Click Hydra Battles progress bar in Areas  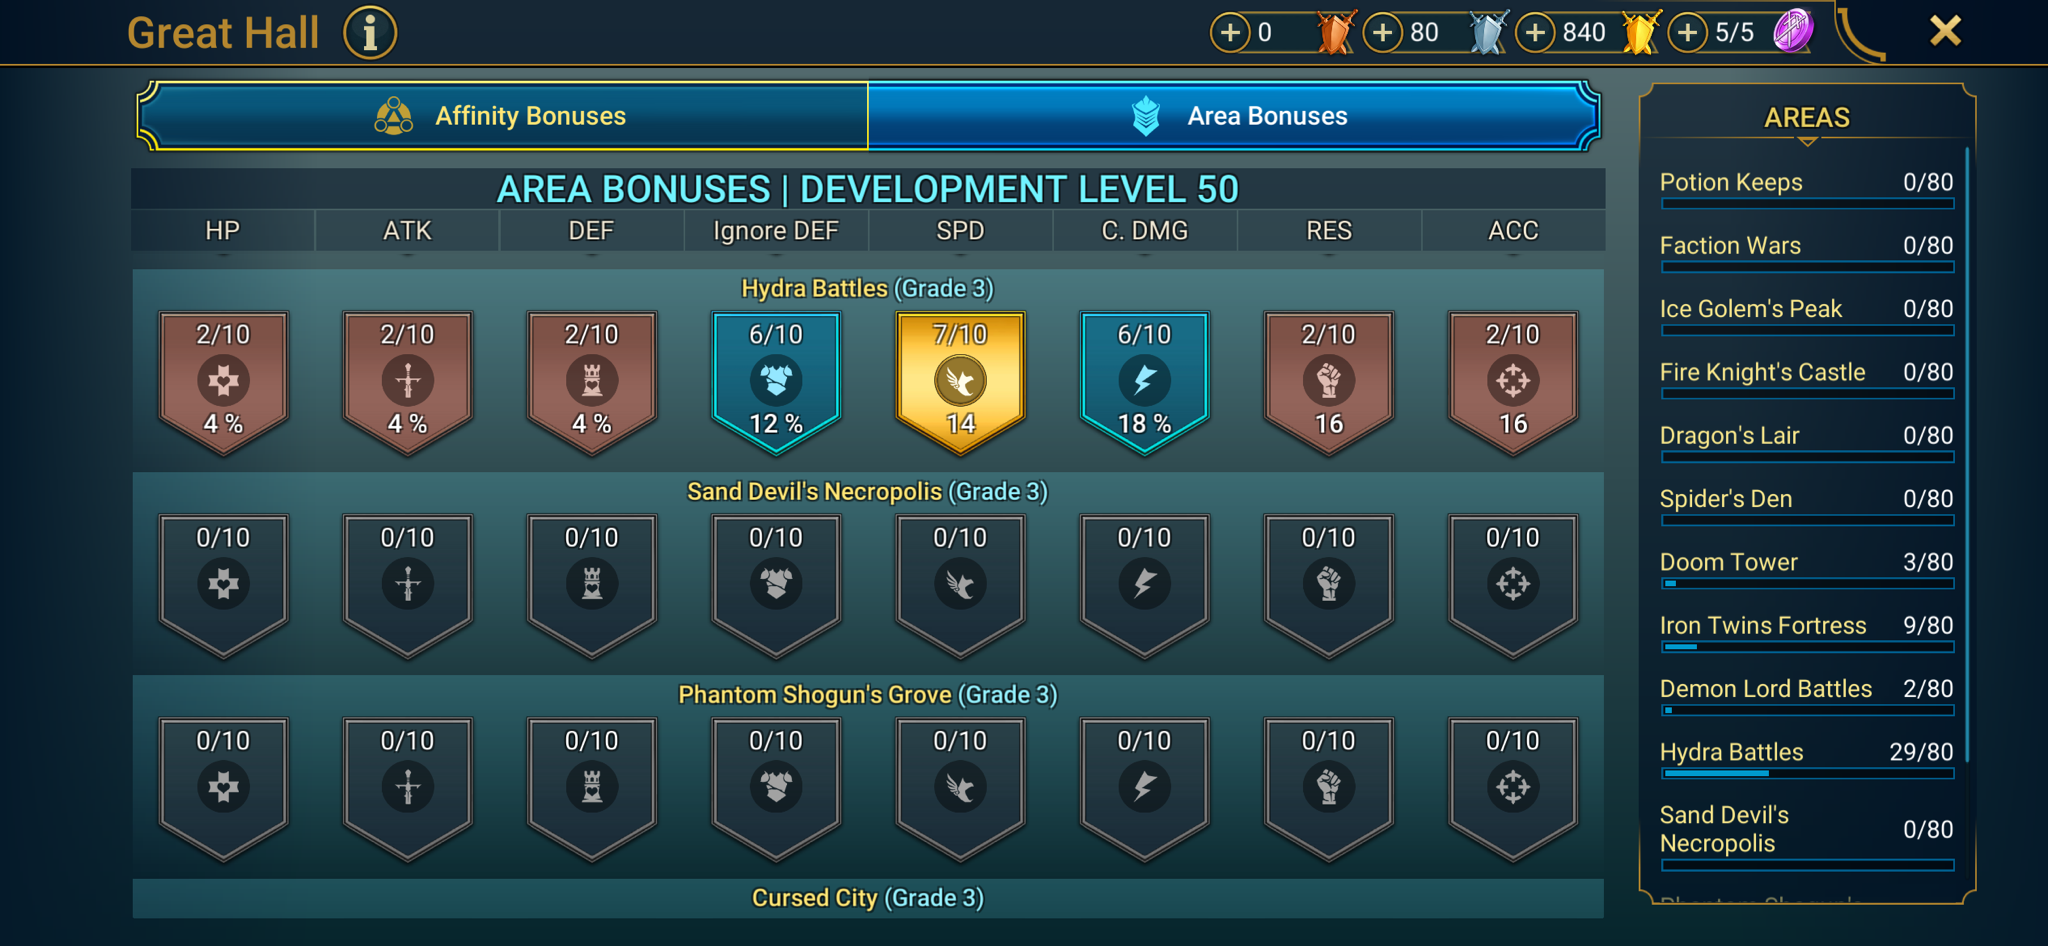pyautogui.click(x=1807, y=773)
